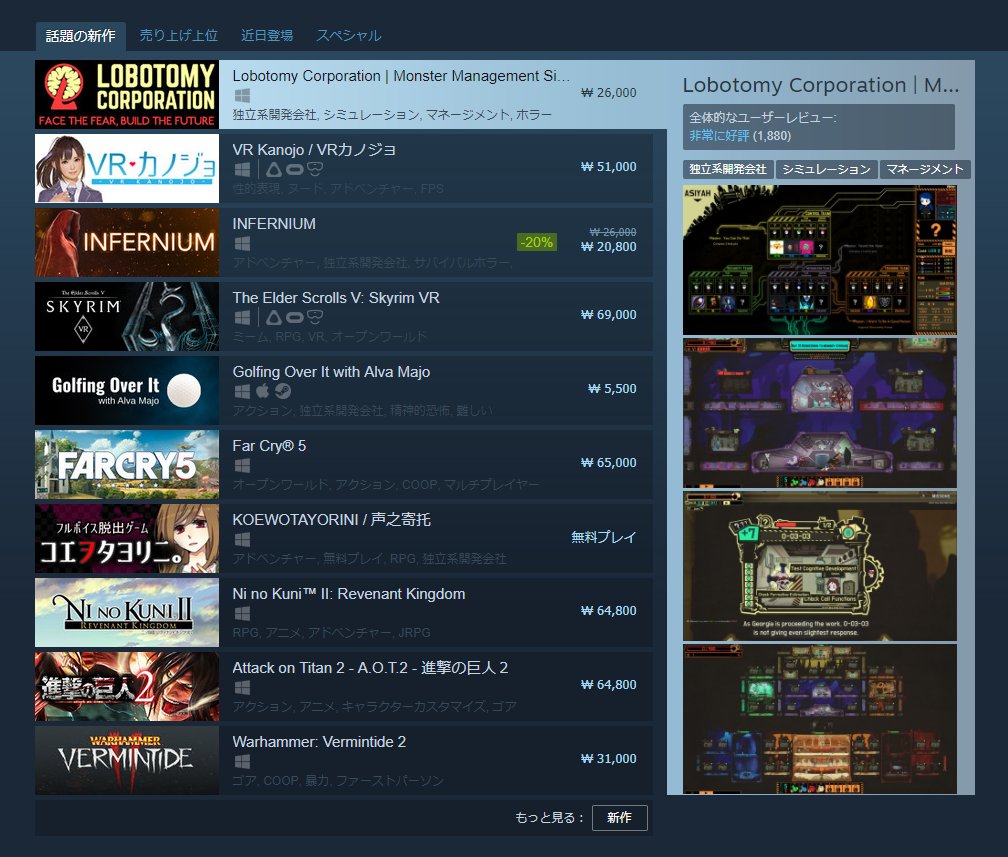Click Windows Mixed Reality icon on VR Kanojo row
Image resolution: width=1008 pixels, height=857 pixels.
(314, 170)
